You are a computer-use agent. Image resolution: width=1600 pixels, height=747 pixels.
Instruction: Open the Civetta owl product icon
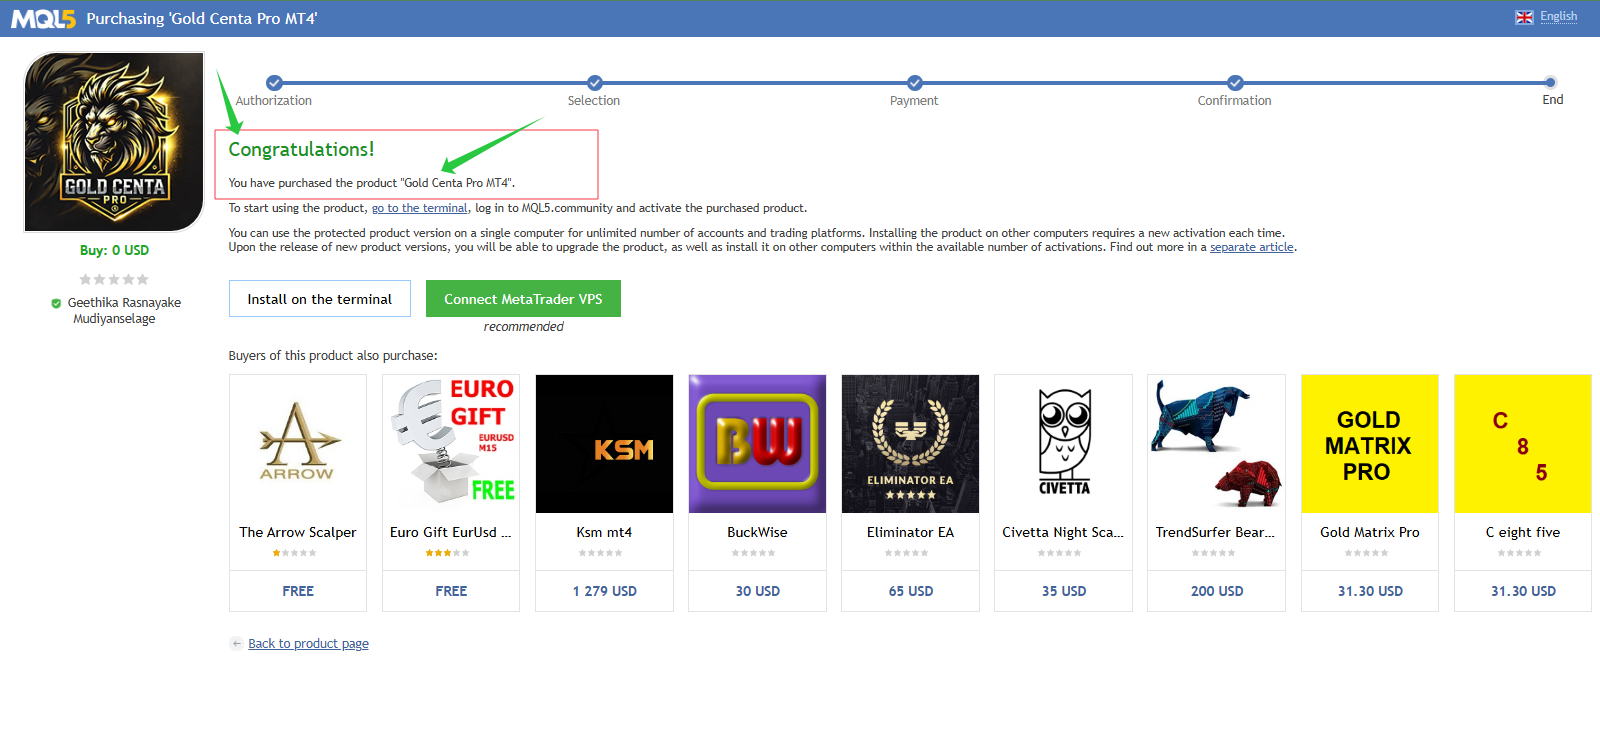click(x=1064, y=444)
